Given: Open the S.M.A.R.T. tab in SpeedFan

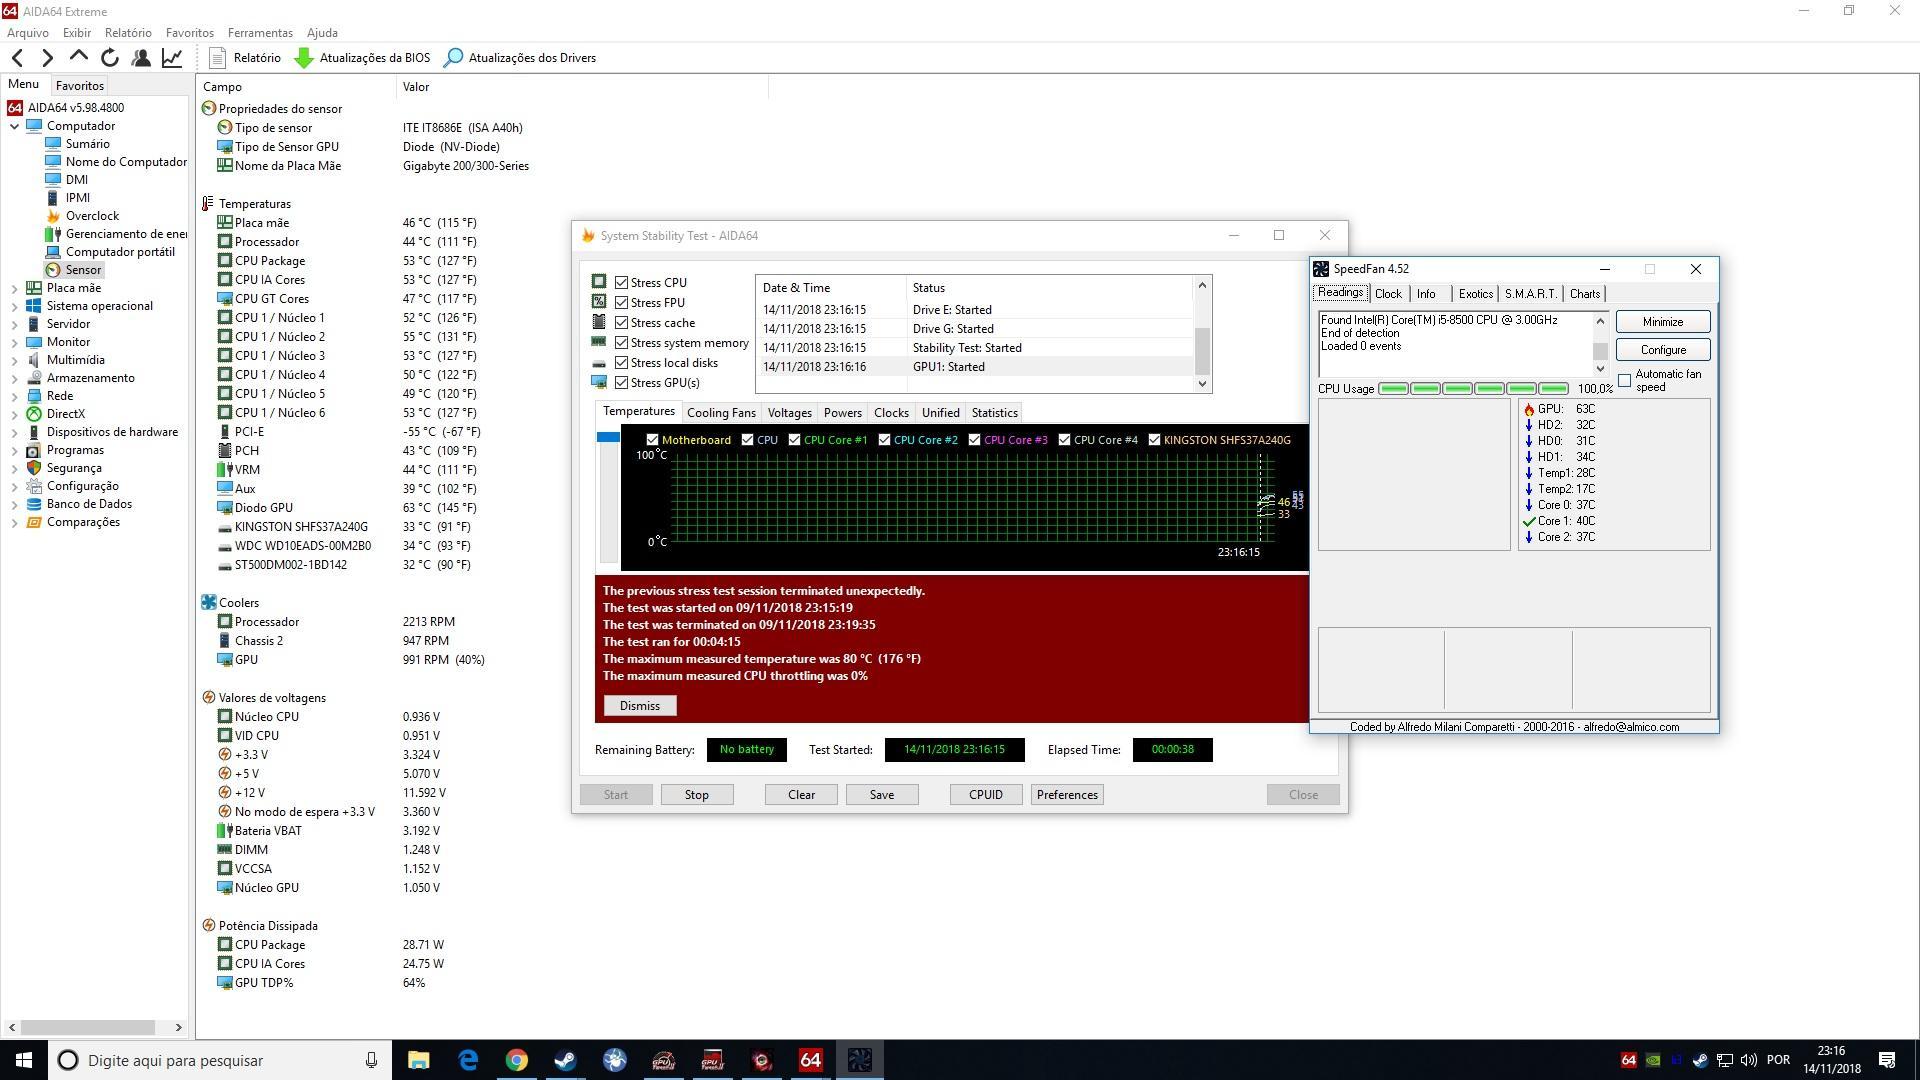Looking at the screenshot, I should (x=1530, y=294).
